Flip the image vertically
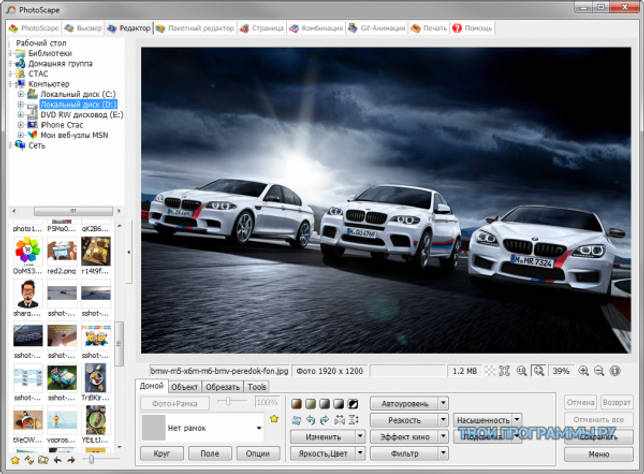Image resolution: width=644 pixels, height=474 pixels. [353, 420]
